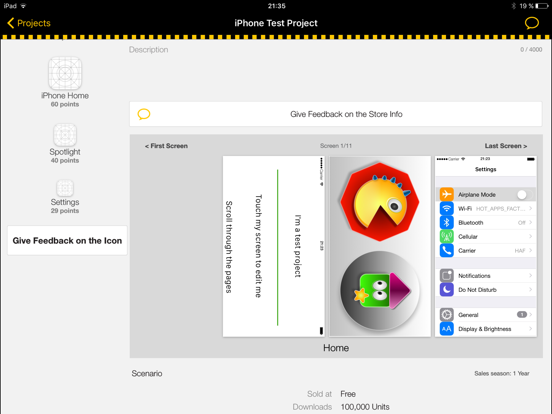Toggle the Airplane Mode switch
The height and width of the screenshot is (414, 552).
tap(524, 194)
